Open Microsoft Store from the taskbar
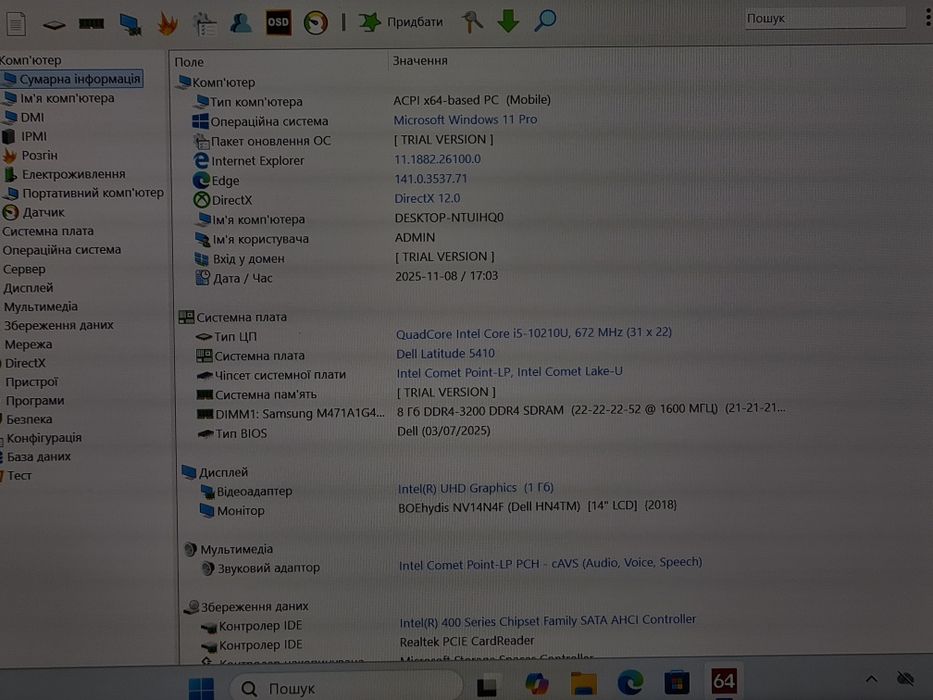The image size is (933, 700). (x=677, y=682)
